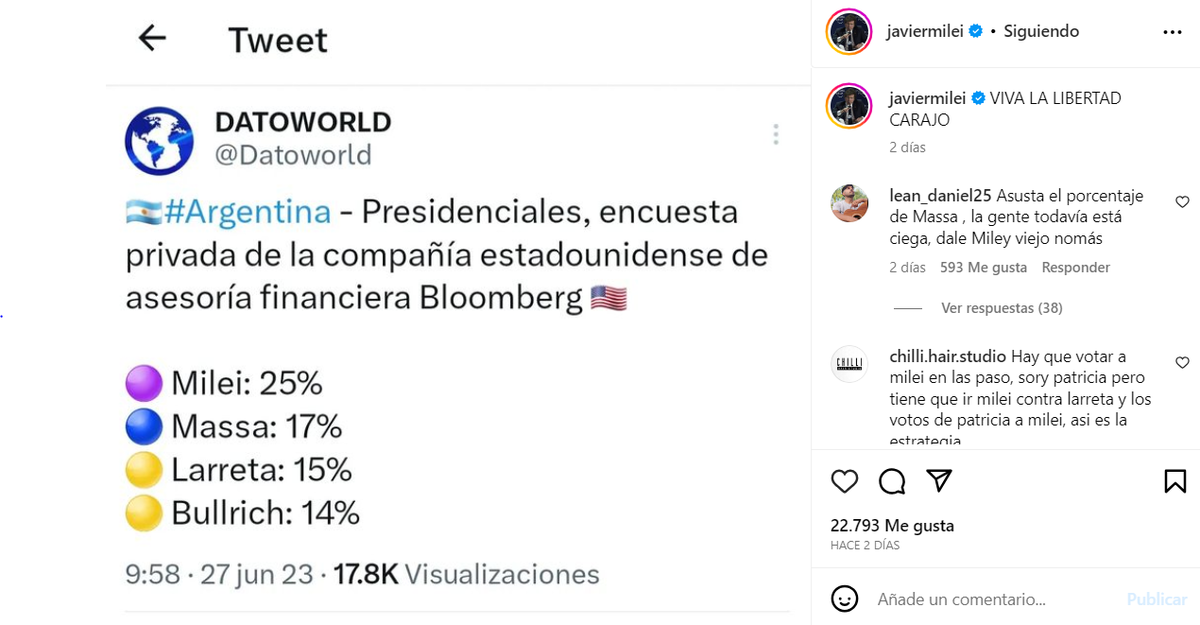Click the DATOWORLD globe avatar
Image resolution: width=1200 pixels, height=625 pixels.
point(159,140)
